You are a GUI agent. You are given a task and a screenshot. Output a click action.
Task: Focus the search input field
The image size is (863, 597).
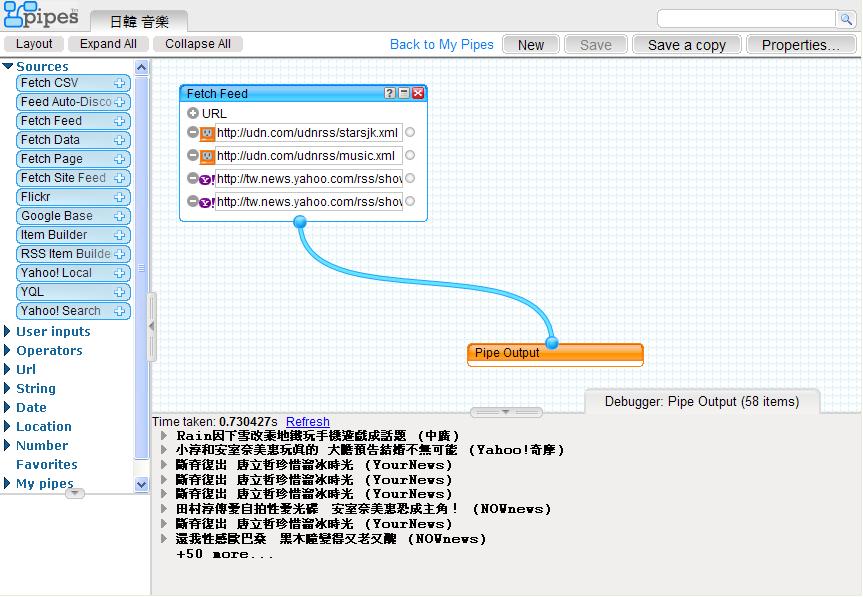tap(747, 19)
